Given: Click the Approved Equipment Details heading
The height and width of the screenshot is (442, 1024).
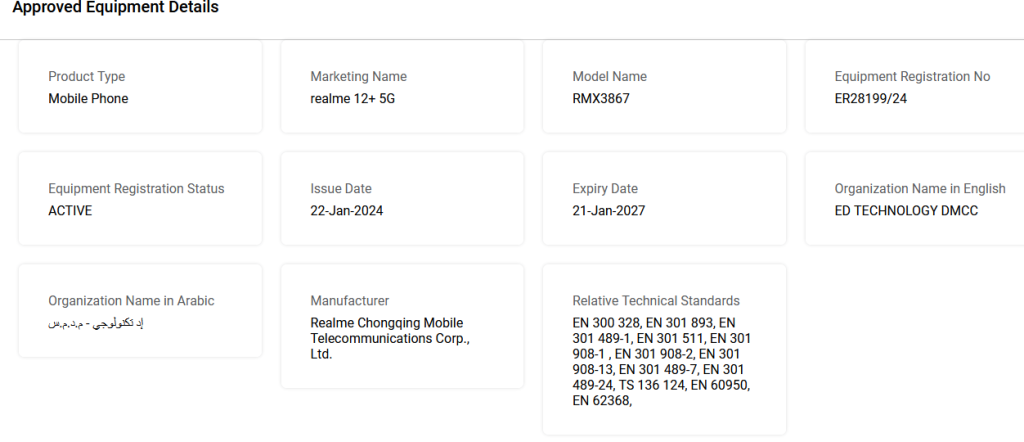Looking at the screenshot, I should (115, 8).
